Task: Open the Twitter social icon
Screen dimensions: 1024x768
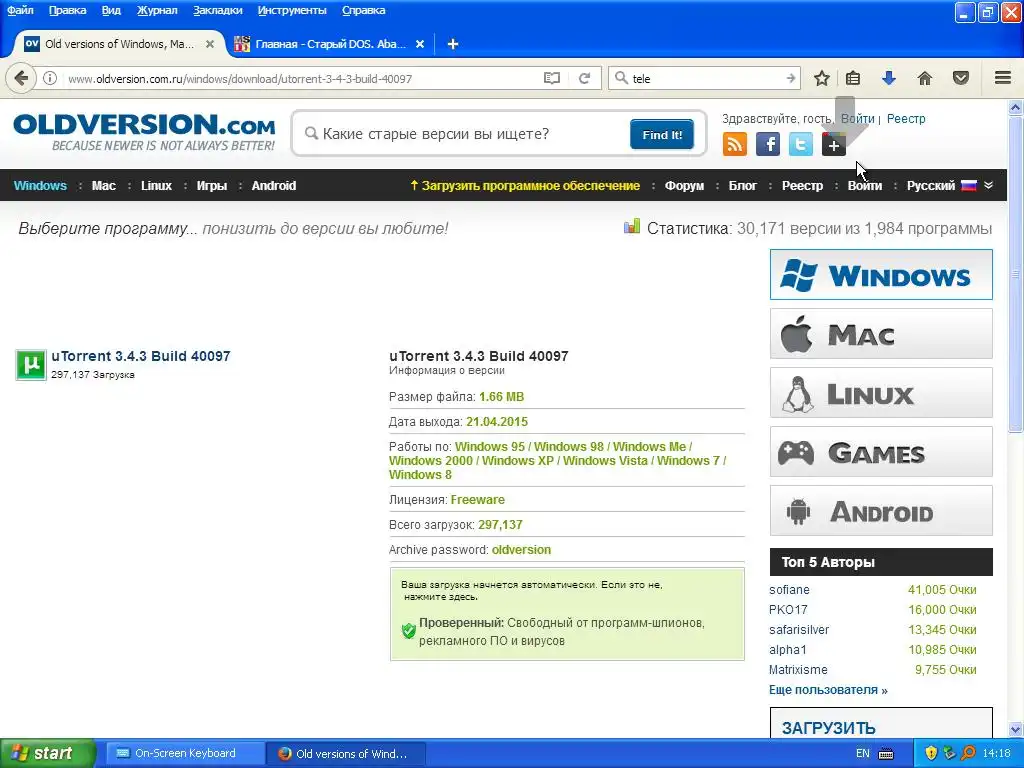Action: click(801, 144)
